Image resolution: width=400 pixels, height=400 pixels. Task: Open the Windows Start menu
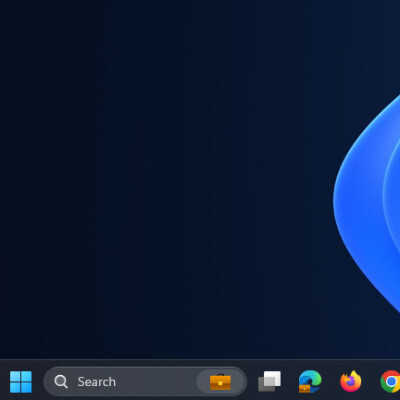coord(21,382)
